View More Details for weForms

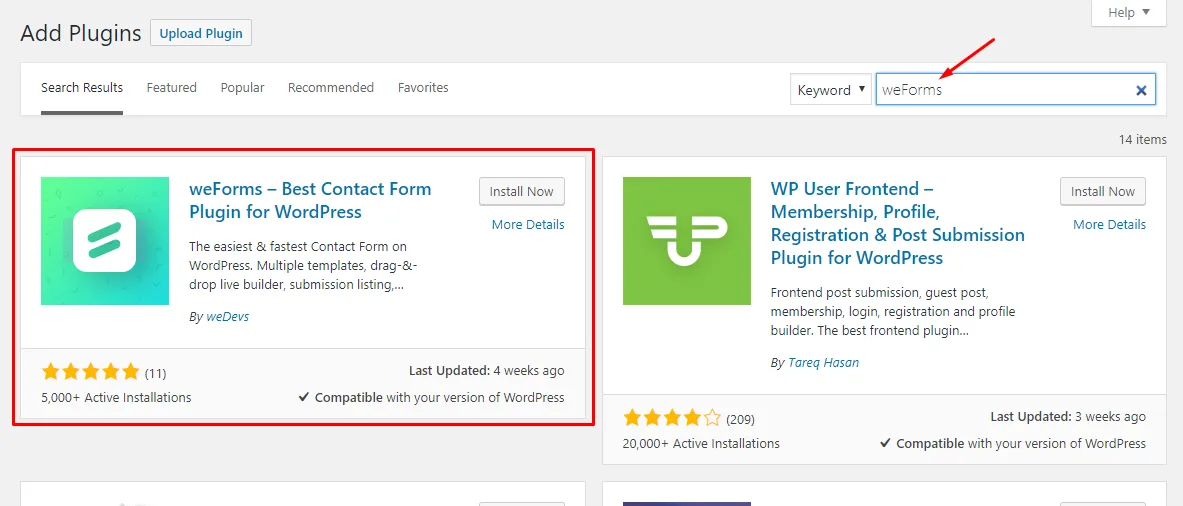(528, 225)
